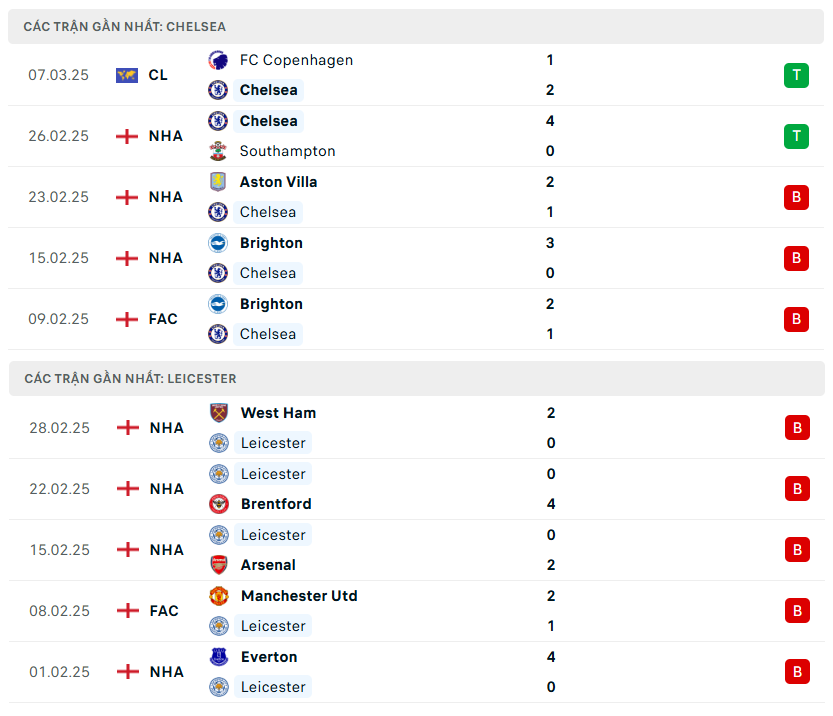Click the Brentford club crest
833x716 pixels.
coord(218,504)
